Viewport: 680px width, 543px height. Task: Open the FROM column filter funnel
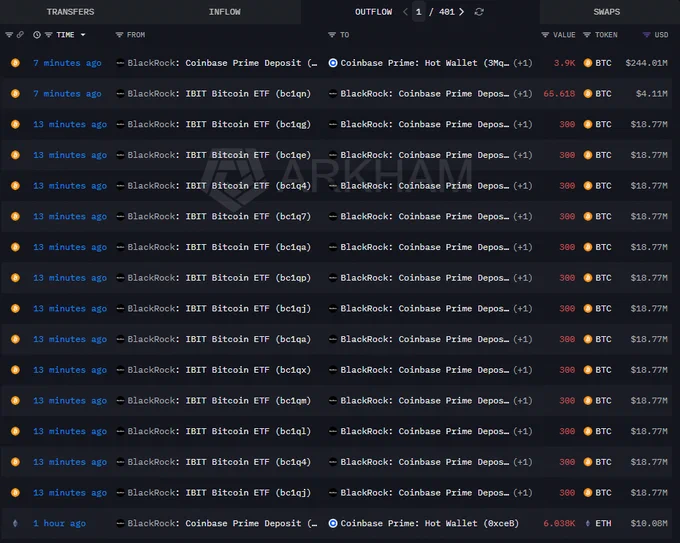pos(119,35)
